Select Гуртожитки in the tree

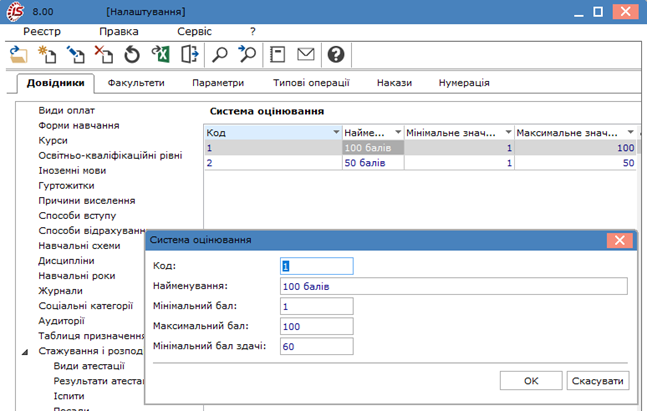coord(66,186)
